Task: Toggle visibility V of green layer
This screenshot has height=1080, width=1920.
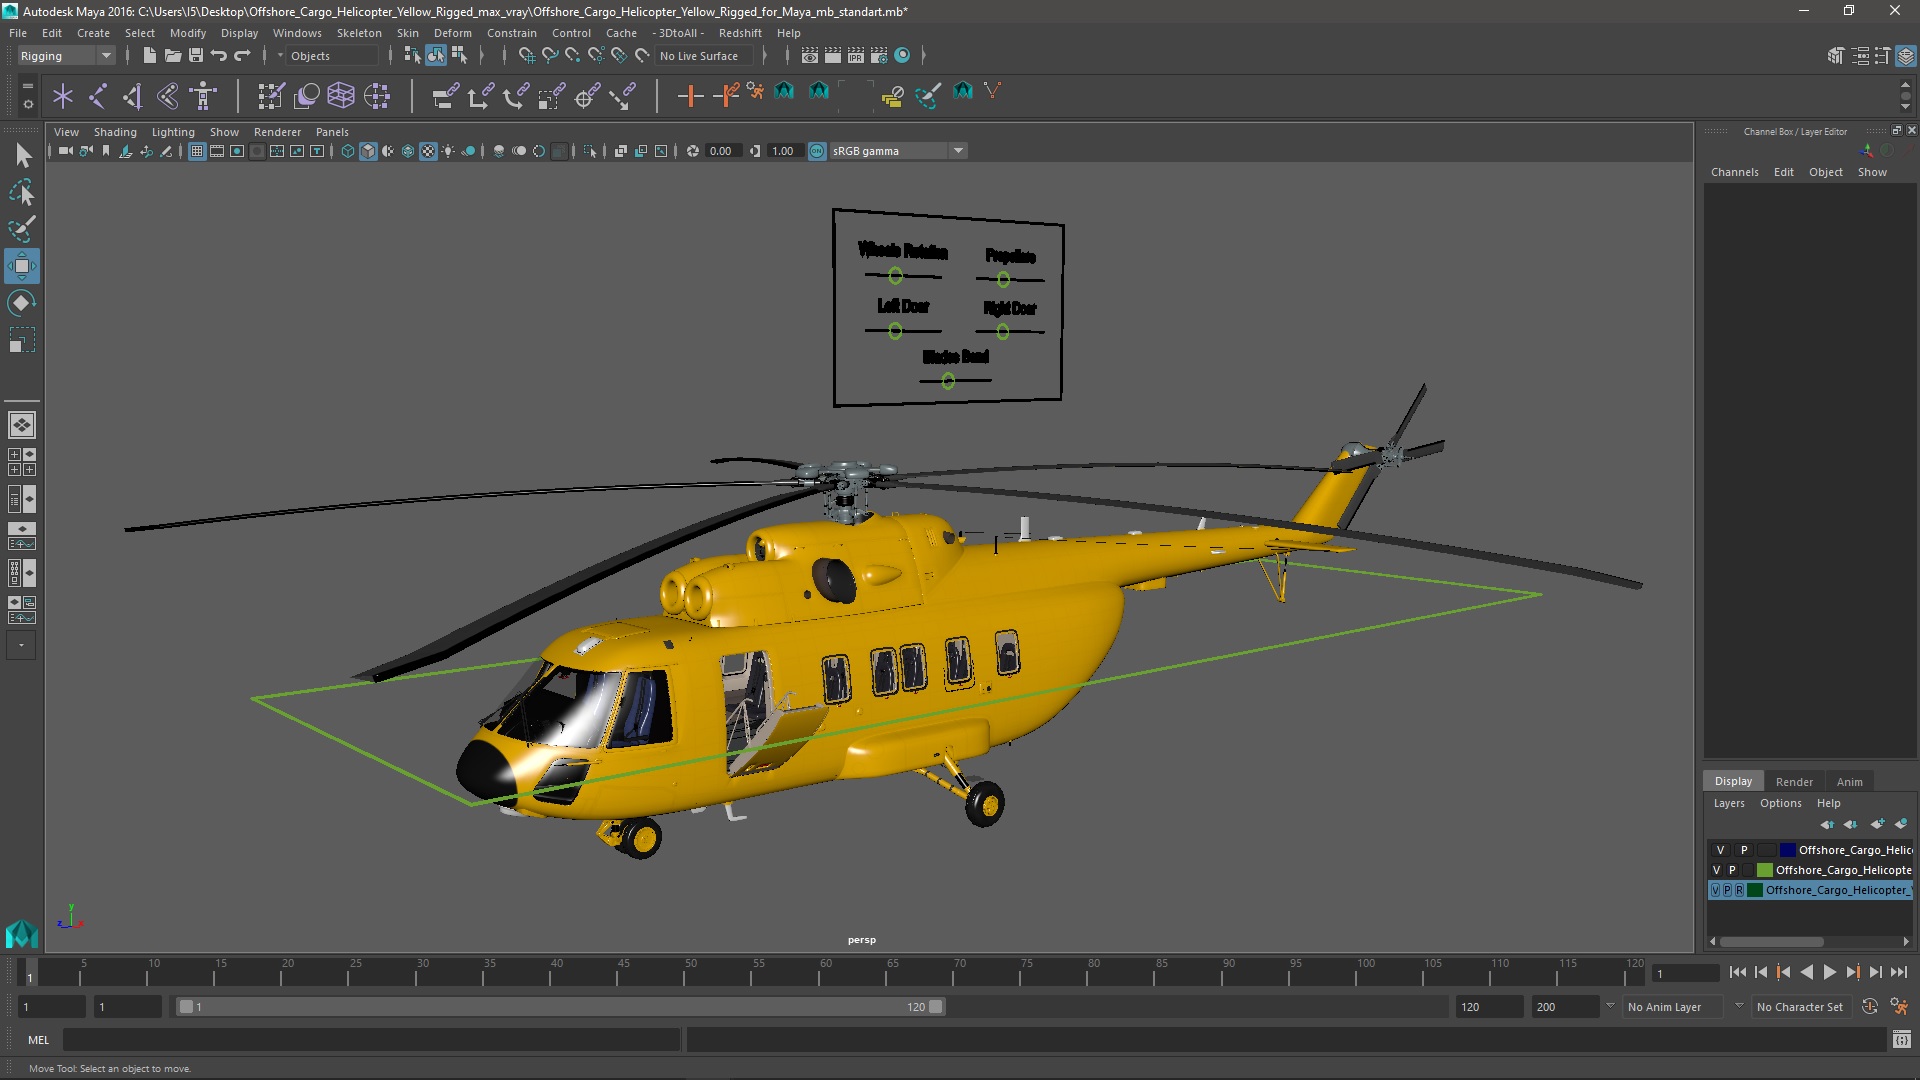Action: 1716,870
